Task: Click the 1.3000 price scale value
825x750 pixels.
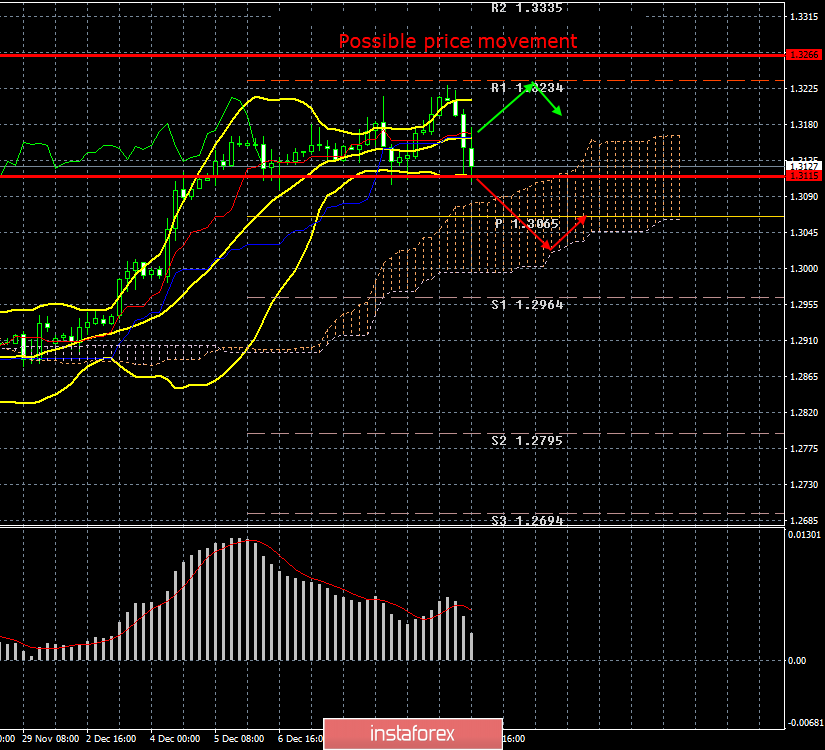Action: tap(804, 268)
